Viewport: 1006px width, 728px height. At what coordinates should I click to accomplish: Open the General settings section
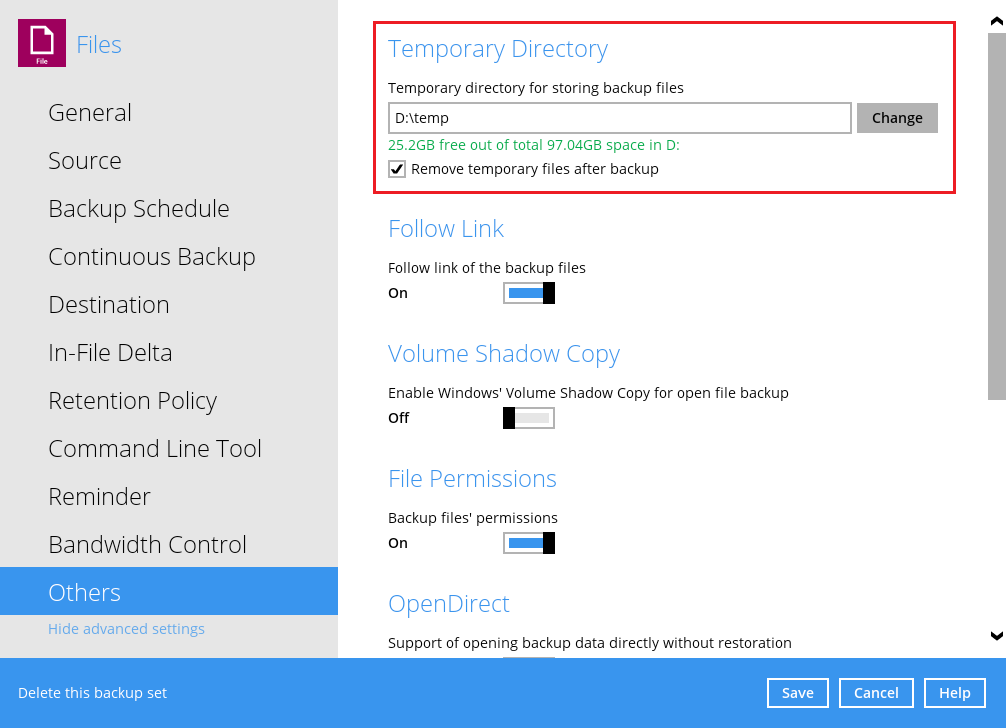(x=90, y=113)
